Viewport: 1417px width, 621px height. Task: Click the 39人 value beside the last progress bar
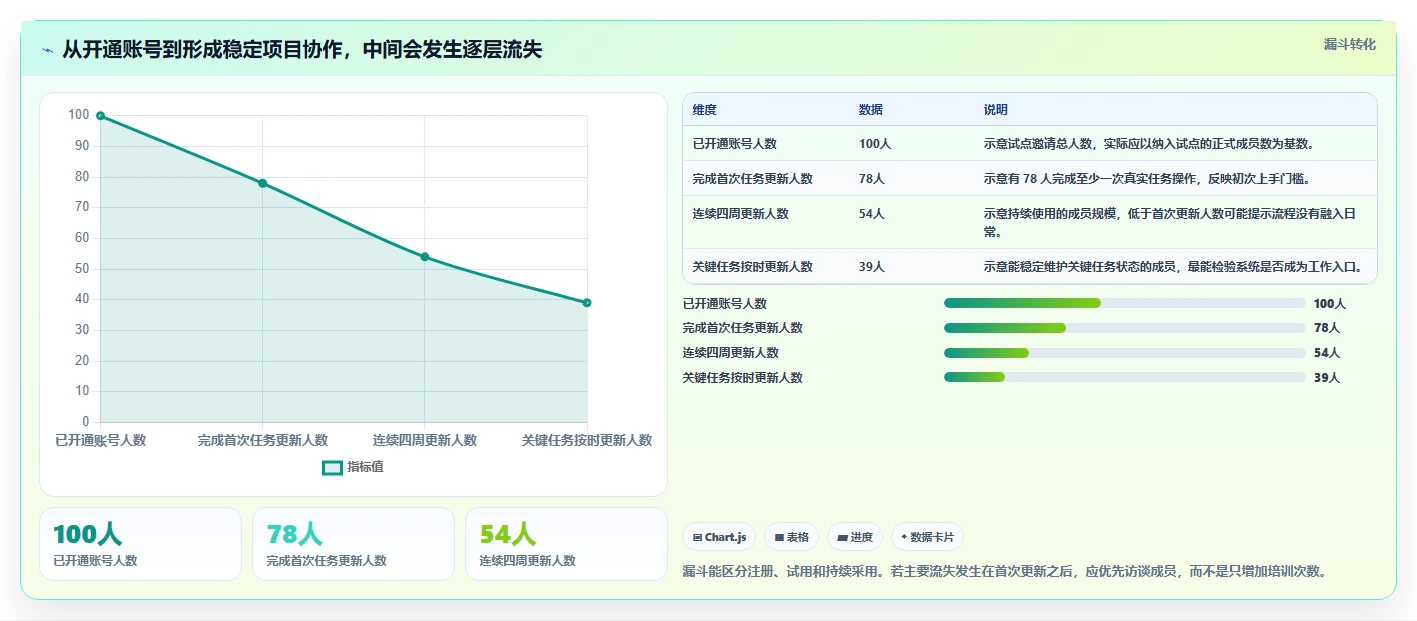click(x=1327, y=378)
